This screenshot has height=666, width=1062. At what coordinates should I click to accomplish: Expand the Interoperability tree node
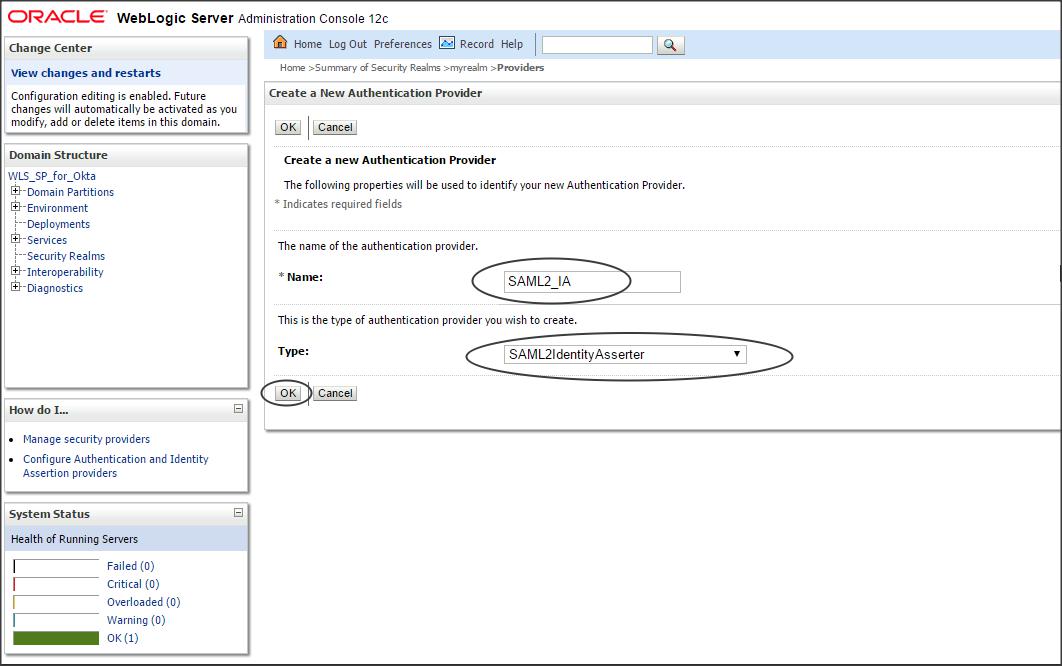[x=16, y=271]
